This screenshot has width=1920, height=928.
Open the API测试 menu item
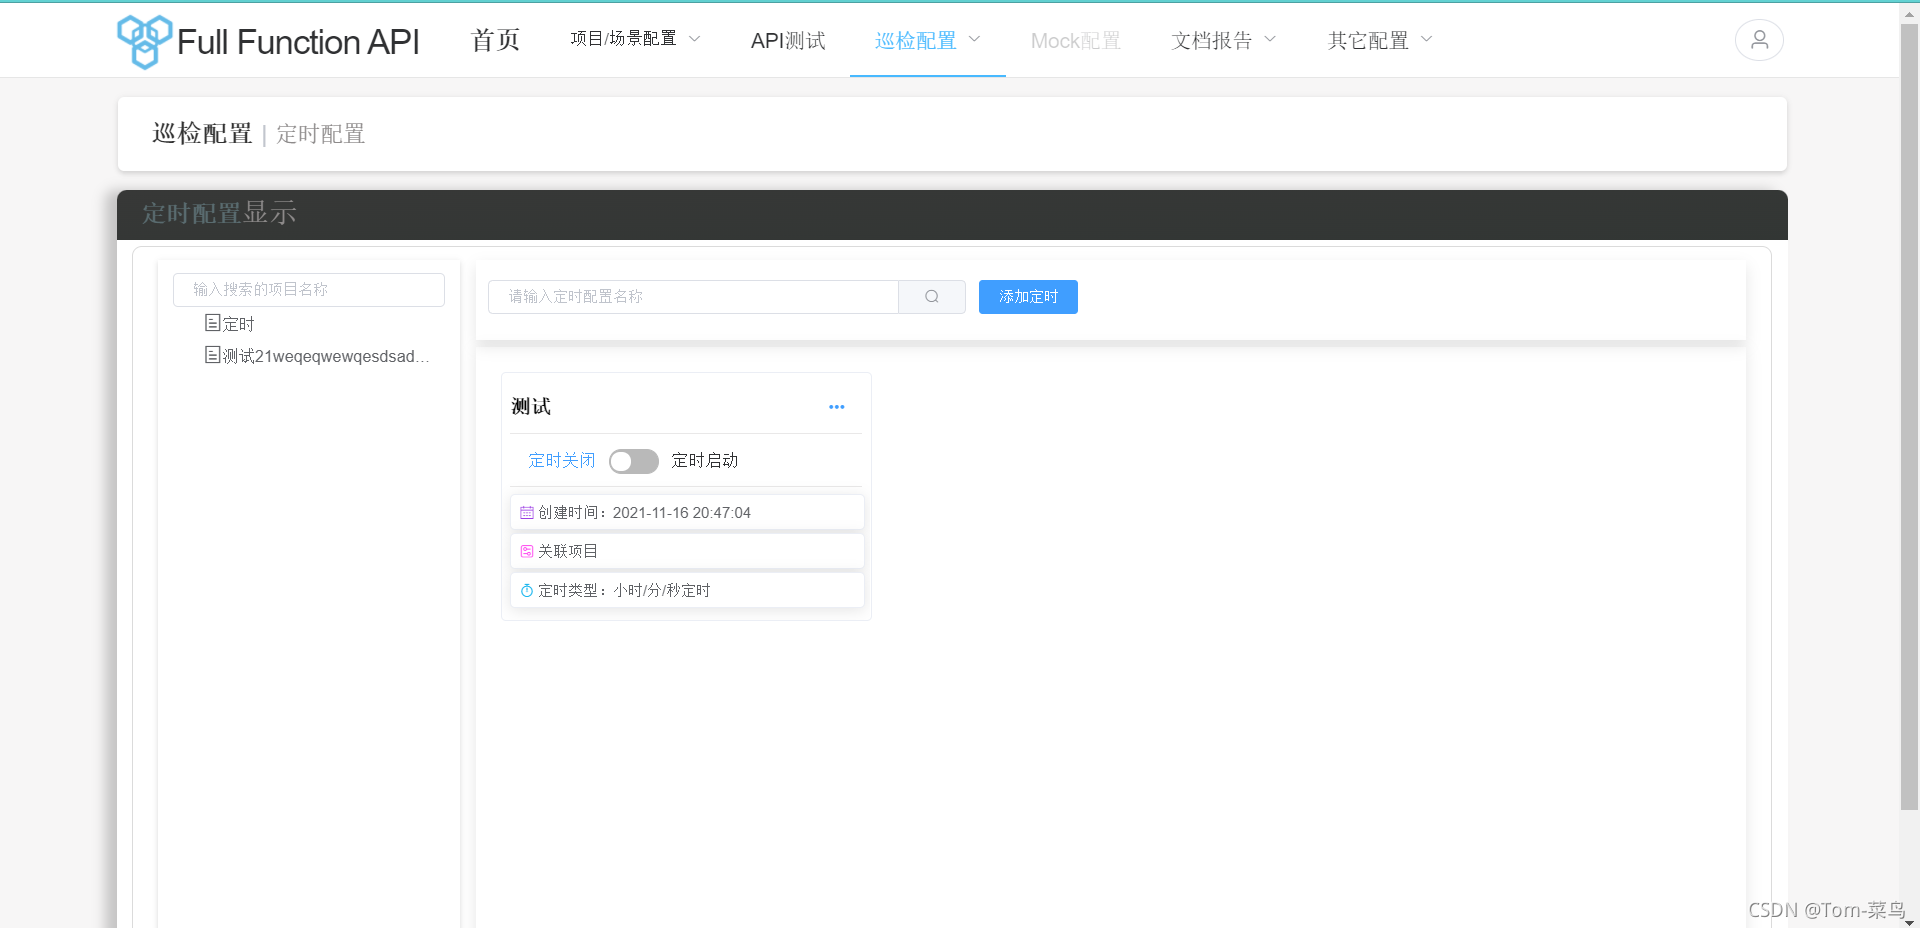tap(788, 41)
